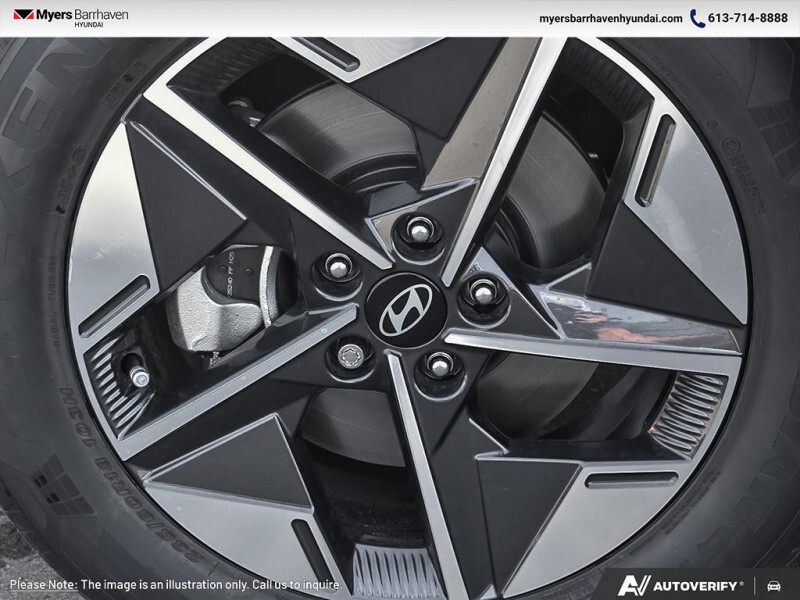Image resolution: width=800 pixels, height=600 pixels.
Task: Click the top header bar strip
Action: [400, 17]
